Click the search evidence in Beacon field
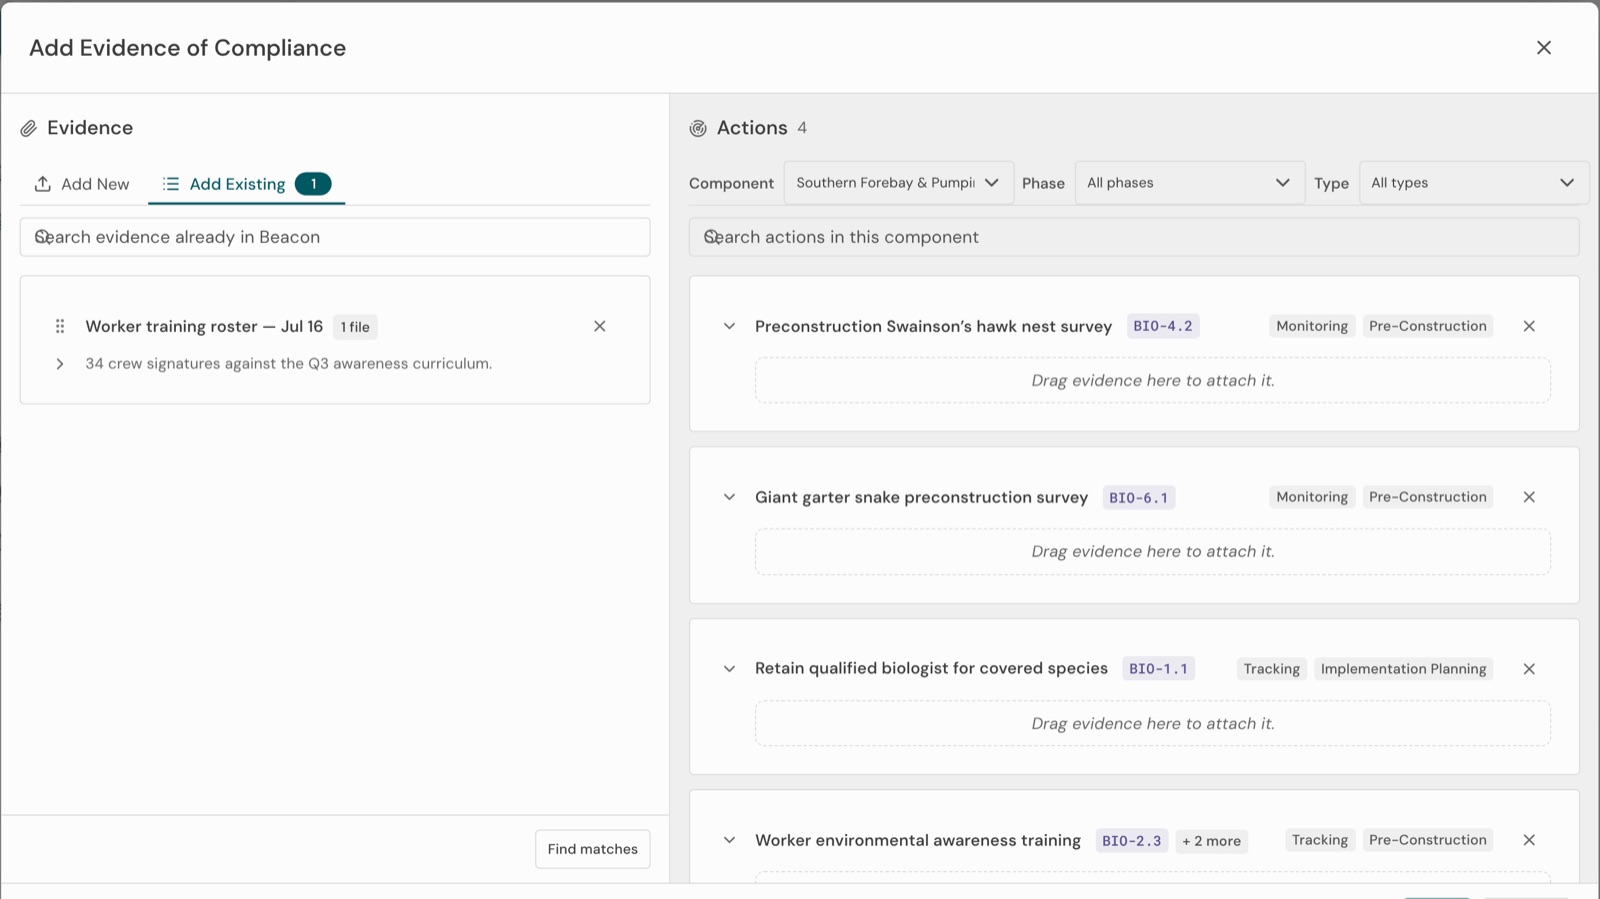The height and width of the screenshot is (899, 1600). click(x=335, y=237)
